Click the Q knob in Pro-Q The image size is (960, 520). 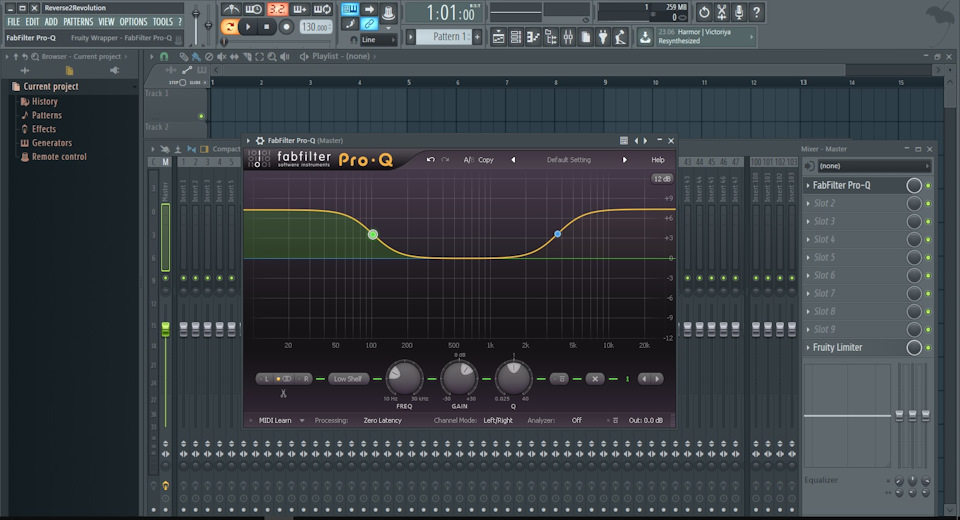pyautogui.click(x=513, y=377)
